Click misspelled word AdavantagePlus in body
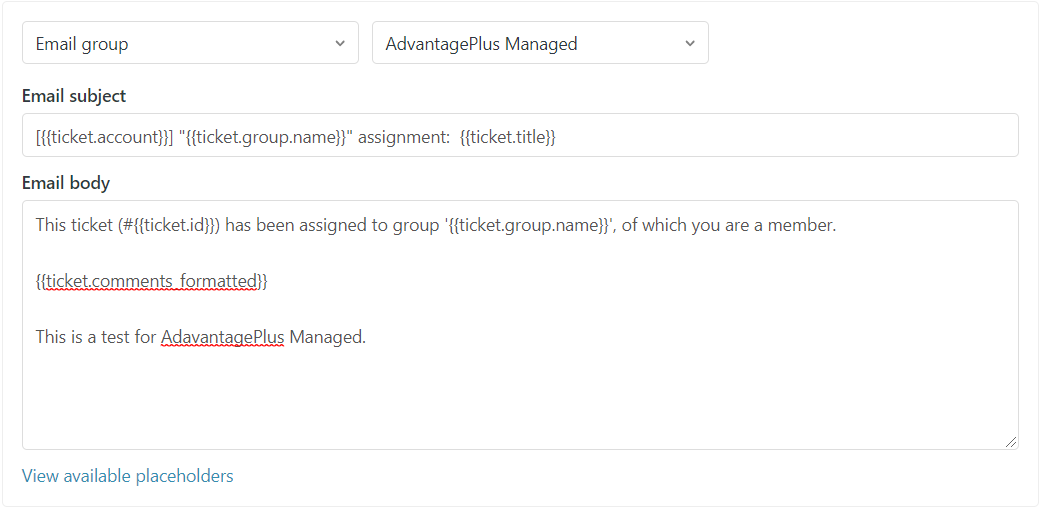This screenshot has height=507, width=1046. tap(223, 337)
